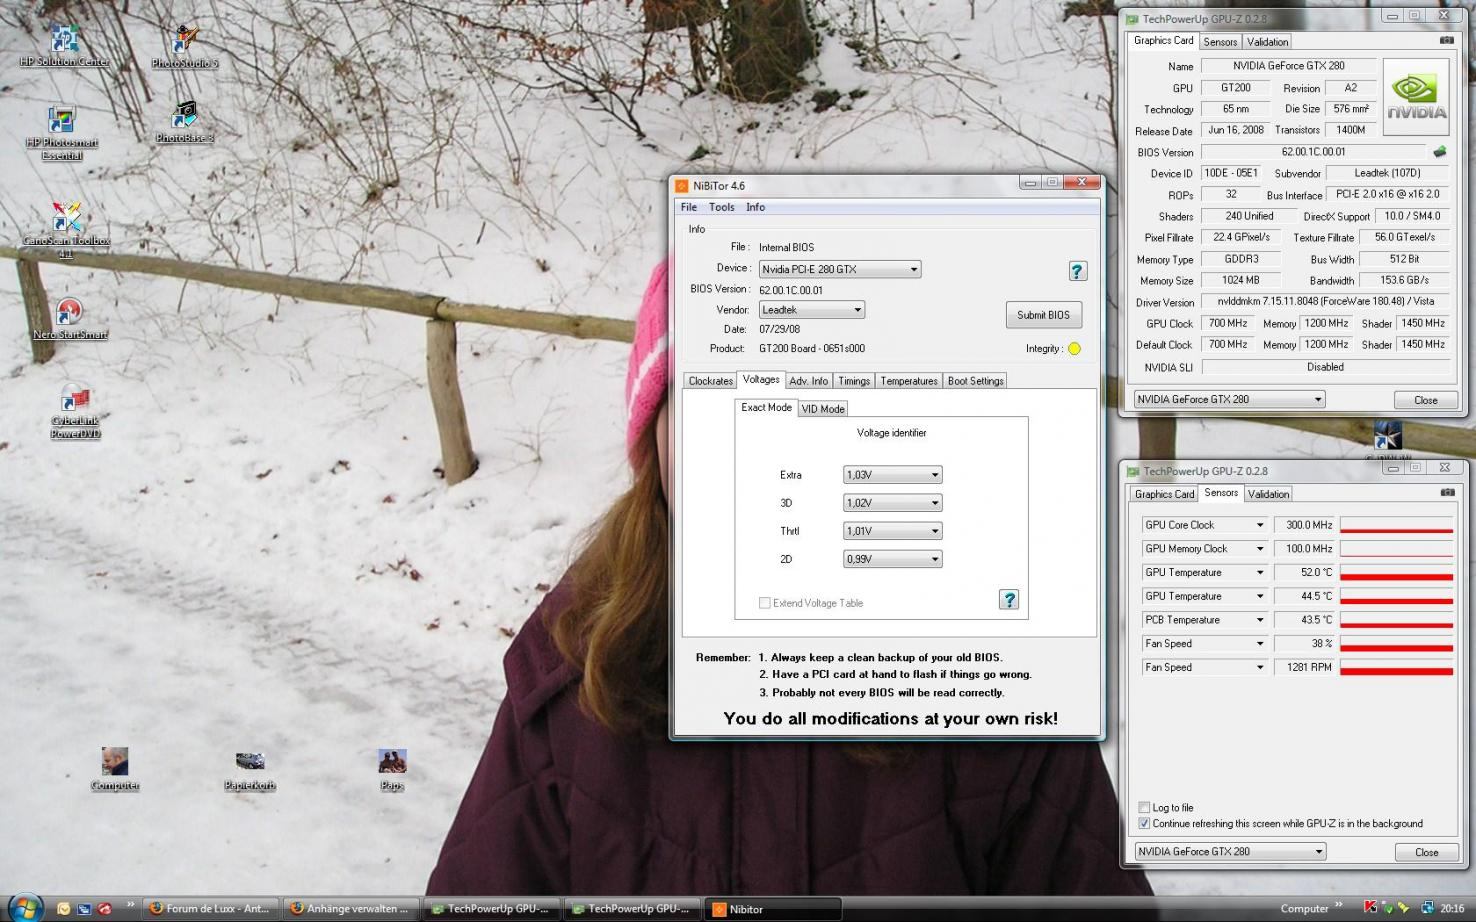Image resolution: width=1476 pixels, height=922 pixels.
Task: Open the 3D voltage dropdown
Action: pyautogui.click(x=893, y=503)
